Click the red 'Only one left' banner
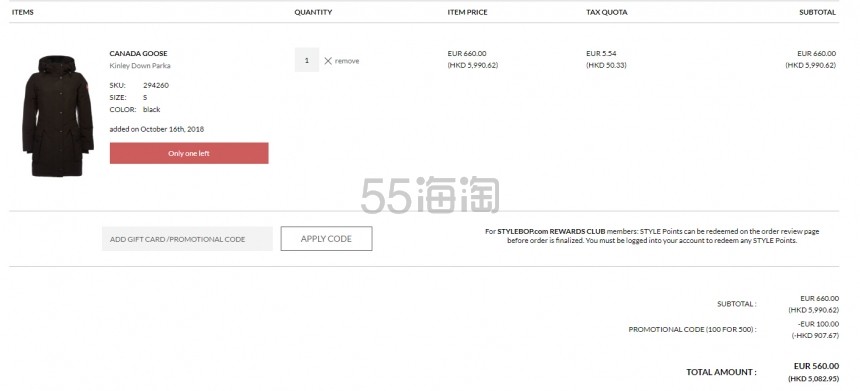 pos(189,153)
